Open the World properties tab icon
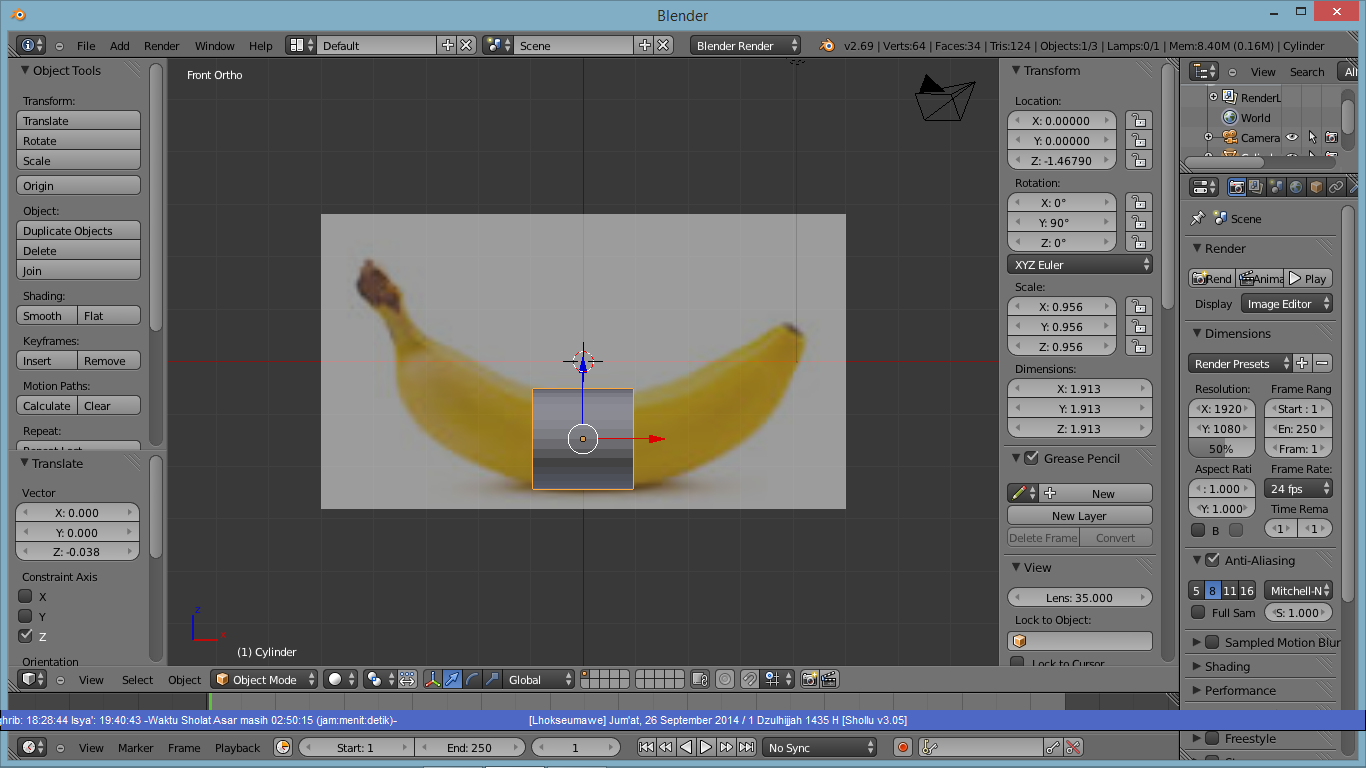This screenshot has width=1366, height=768. (1296, 187)
